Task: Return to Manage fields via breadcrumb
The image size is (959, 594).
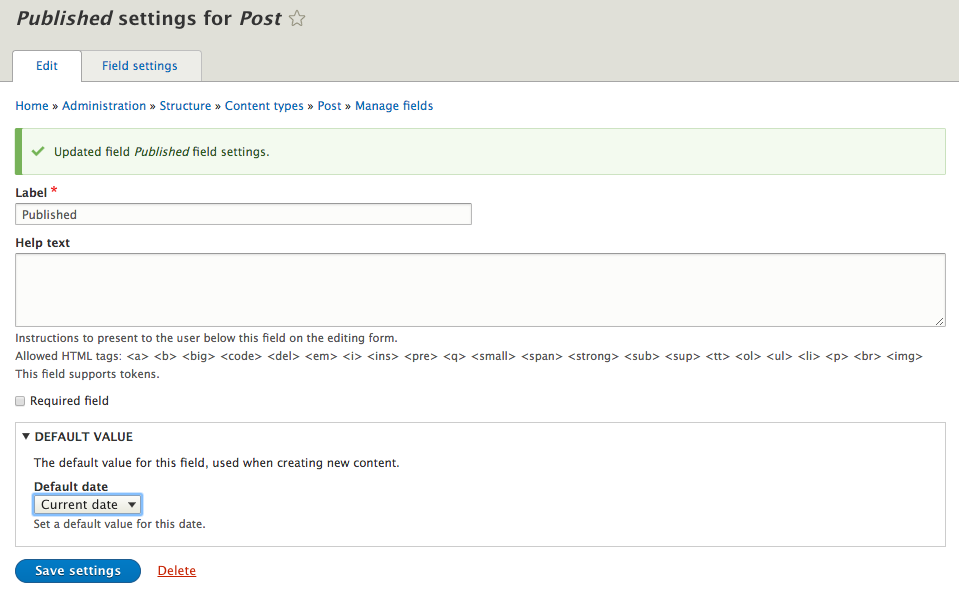Action: (394, 106)
